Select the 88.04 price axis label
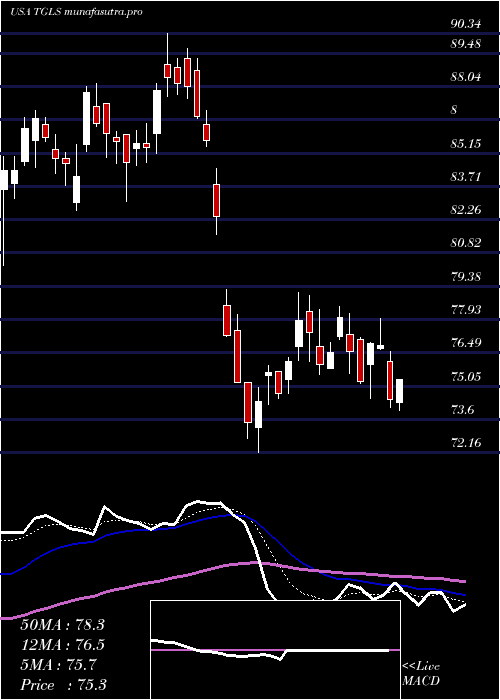500x700 pixels. [466, 77]
